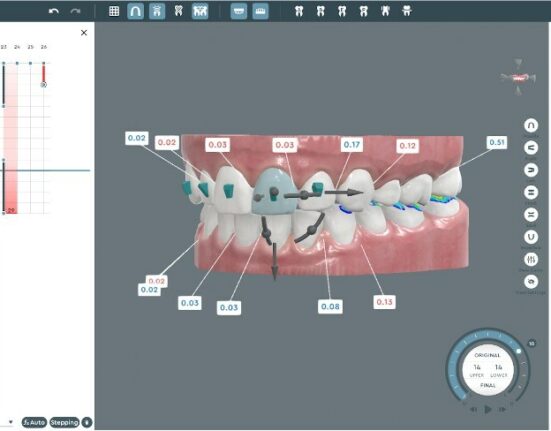Screen dimensions: 551x431
Task: Select third tooth movement tool icon
Action: (x=342, y=11)
